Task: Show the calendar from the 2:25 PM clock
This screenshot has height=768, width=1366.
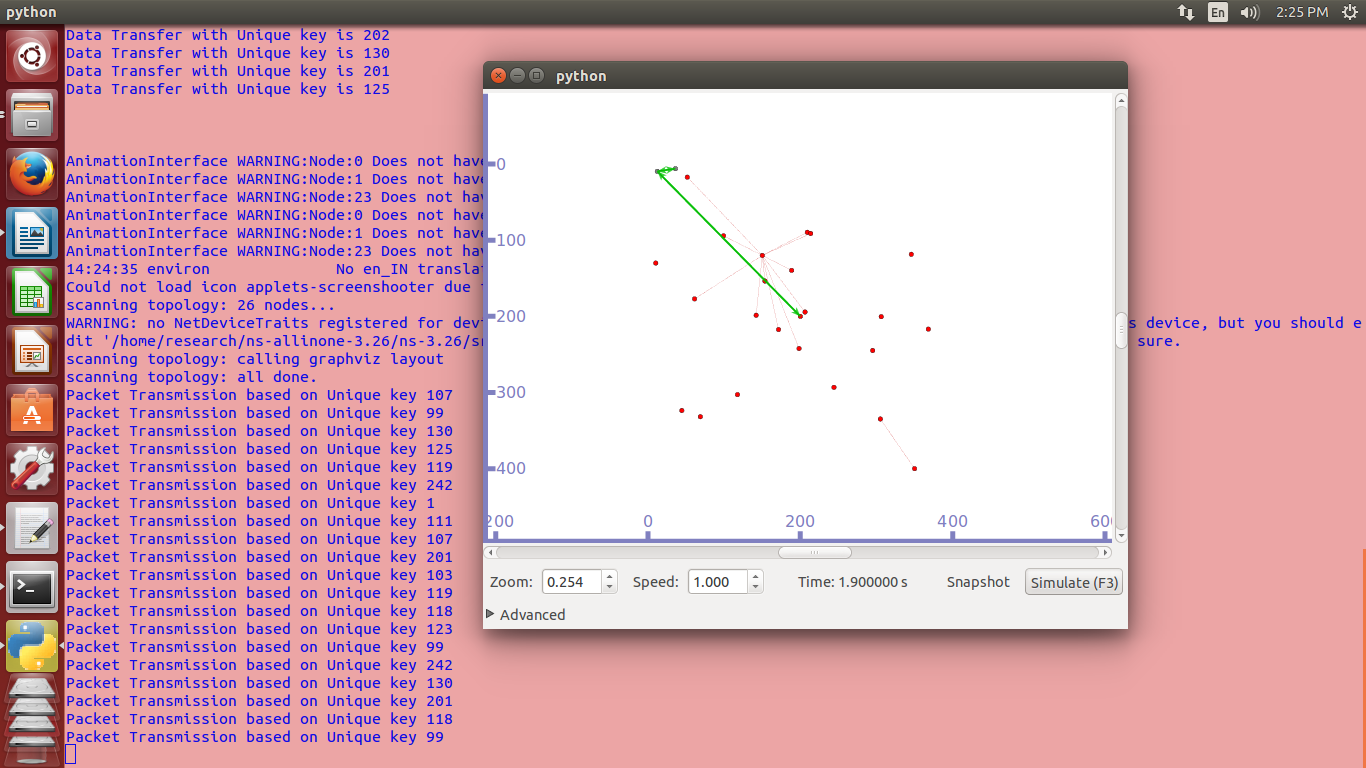Action: click(1302, 12)
